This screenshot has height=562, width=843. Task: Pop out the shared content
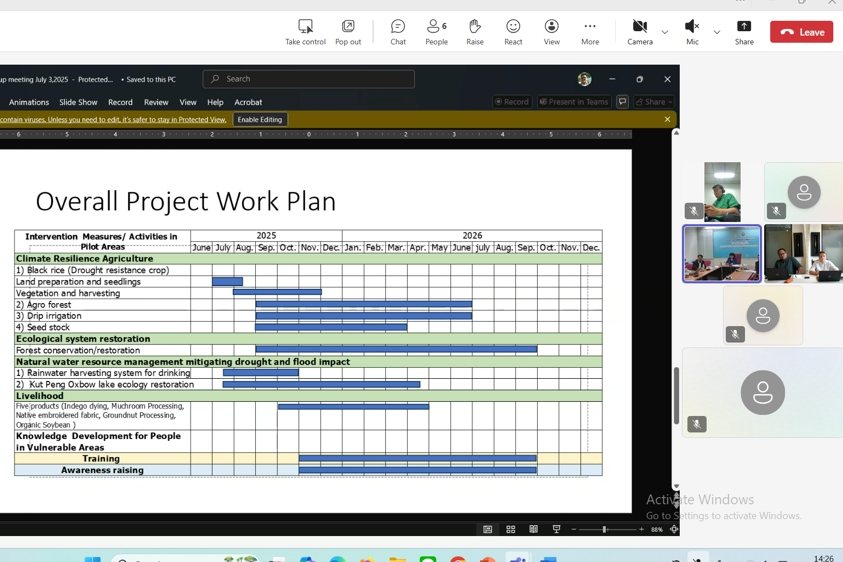click(x=348, y=32)
